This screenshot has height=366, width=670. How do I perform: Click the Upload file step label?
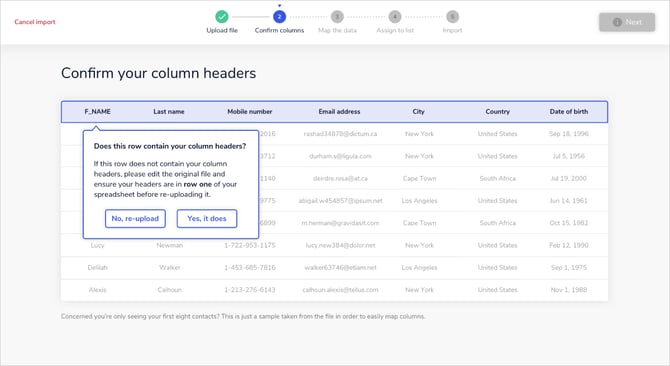(x=222, y=30)
